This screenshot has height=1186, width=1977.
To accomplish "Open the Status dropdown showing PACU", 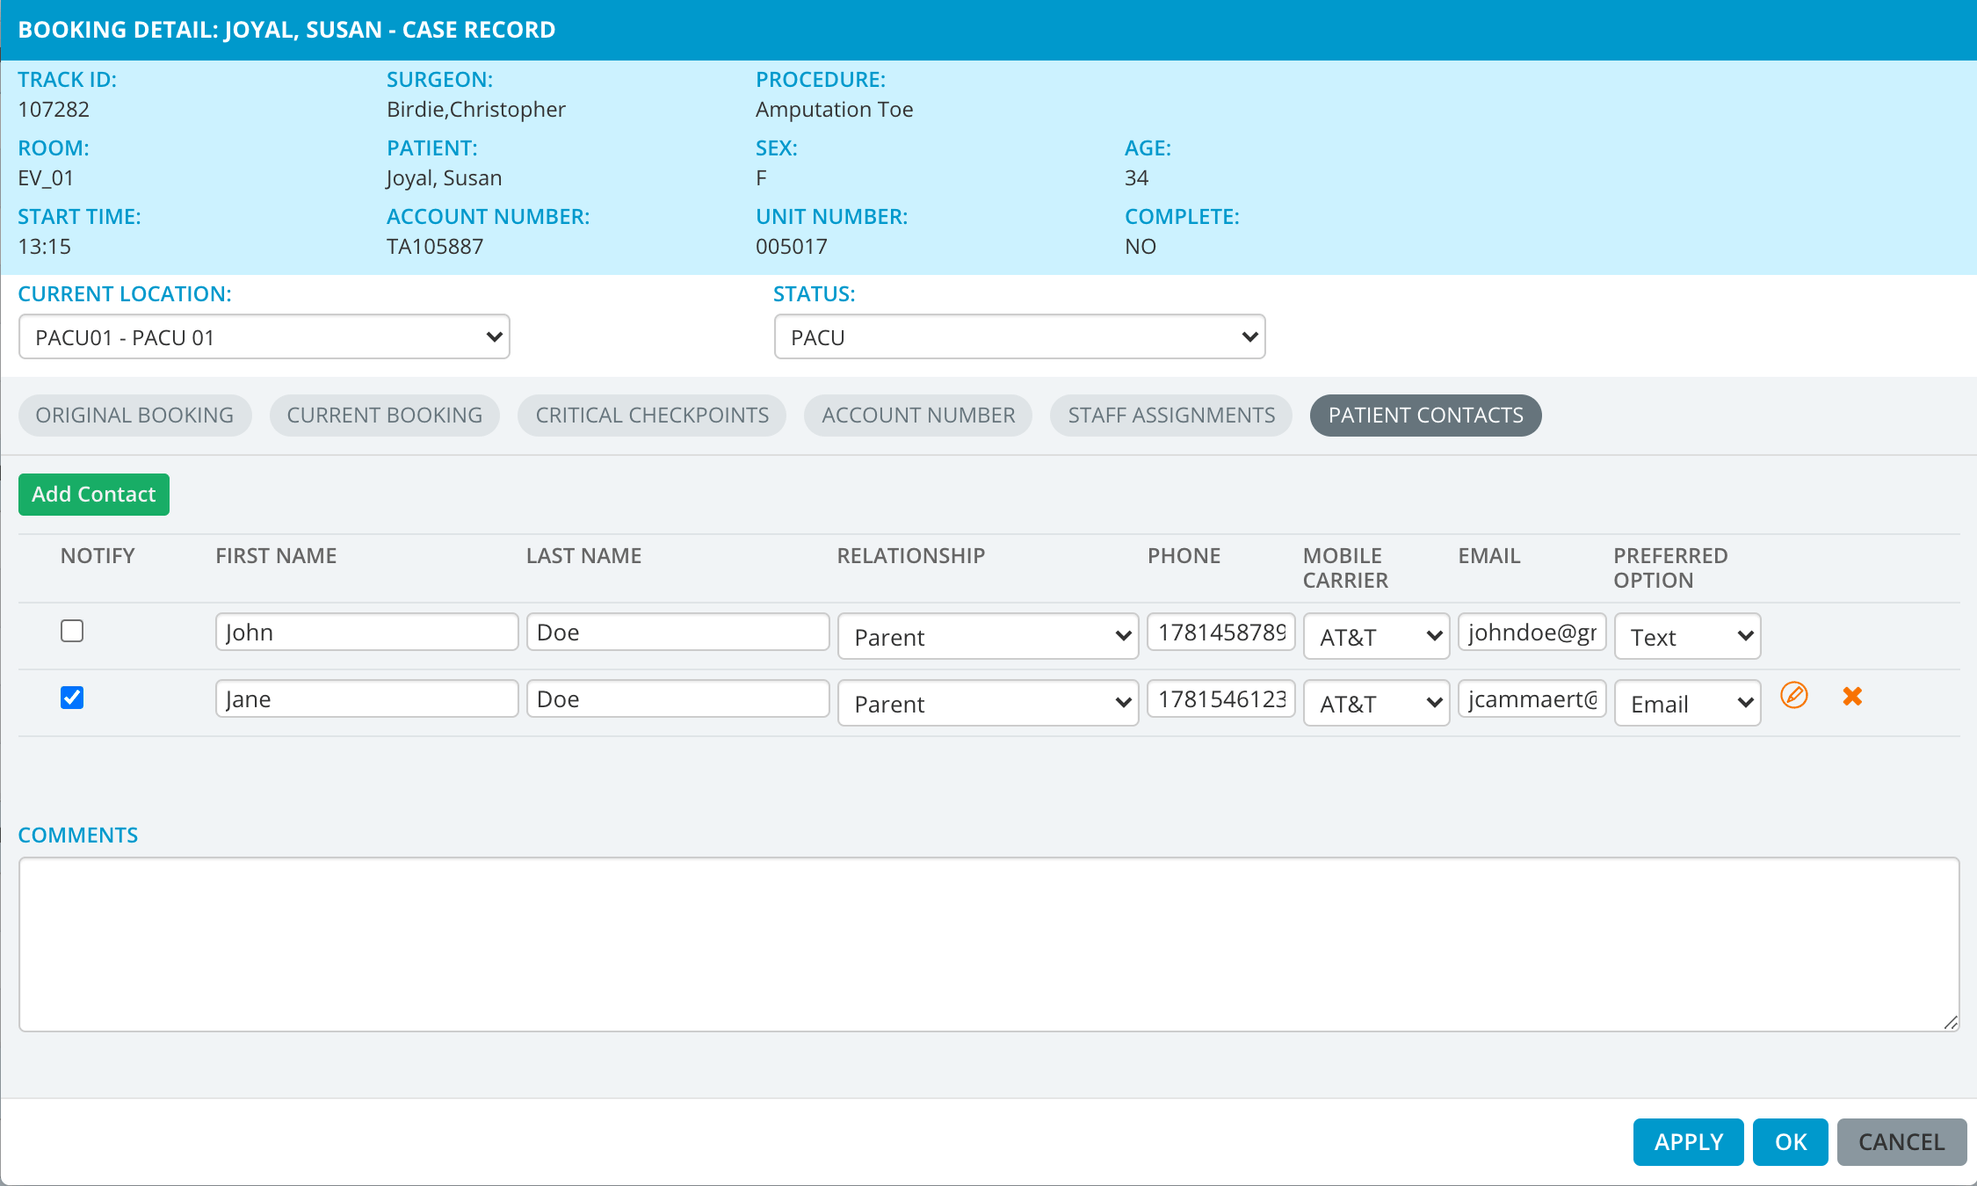I will [1019, 337].
